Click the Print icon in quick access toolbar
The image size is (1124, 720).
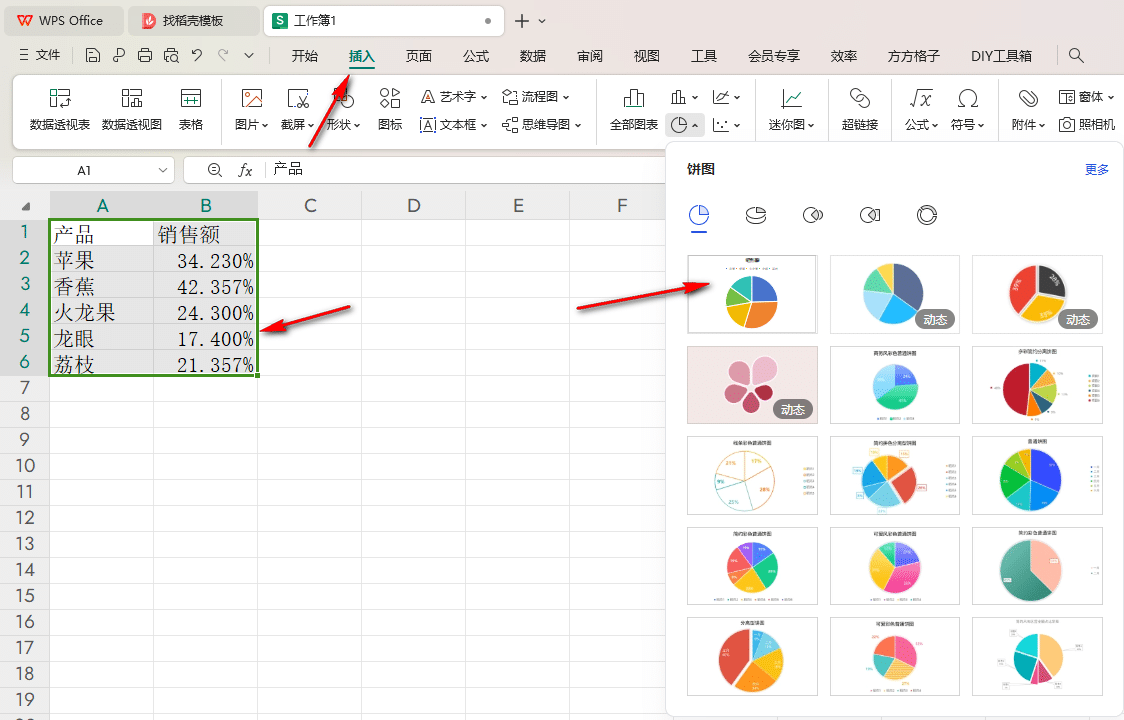(145, 55)
